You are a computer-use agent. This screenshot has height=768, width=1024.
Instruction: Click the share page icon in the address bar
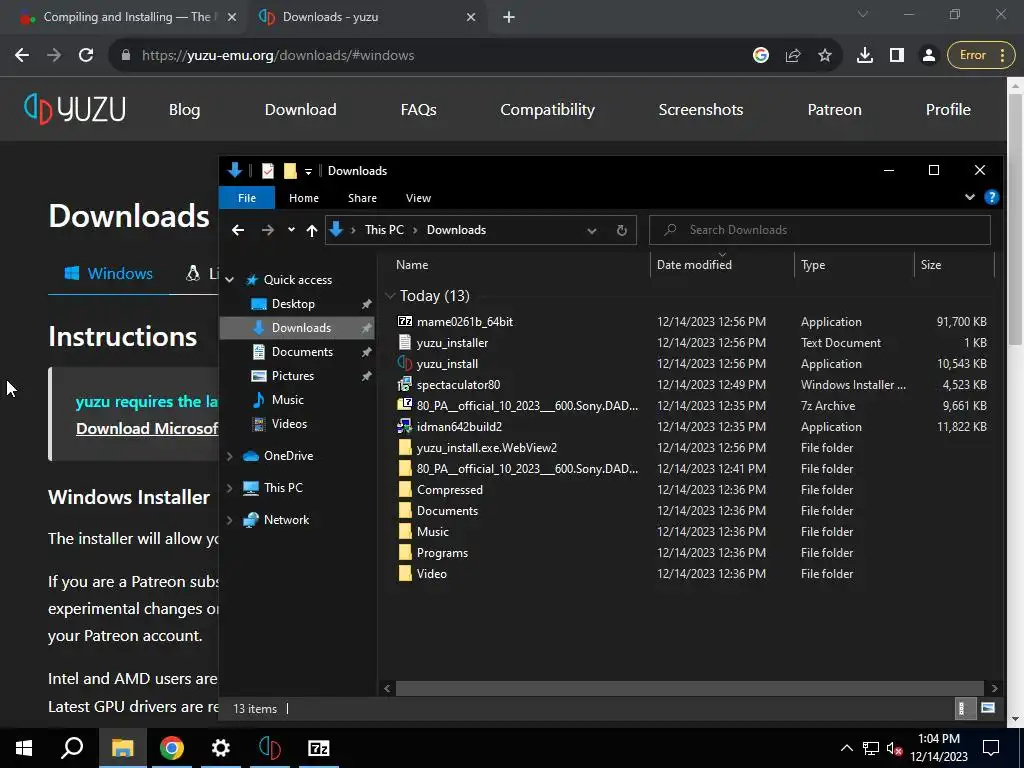793,56
